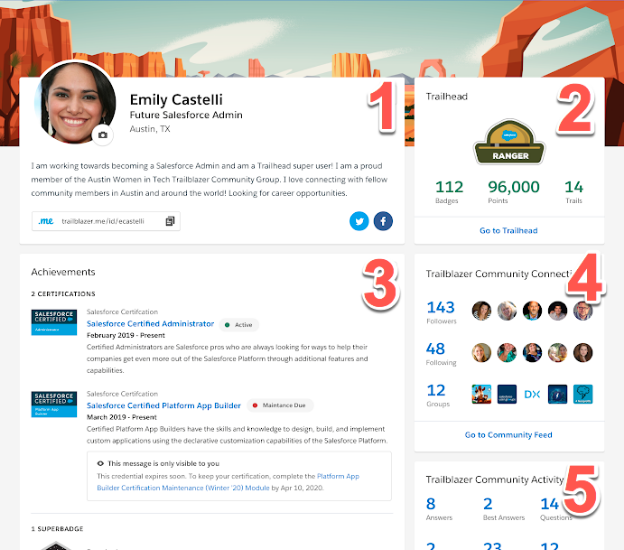Click the Platform App Builder badge image
Screen dimensions: 624x550
click(54, 404)
